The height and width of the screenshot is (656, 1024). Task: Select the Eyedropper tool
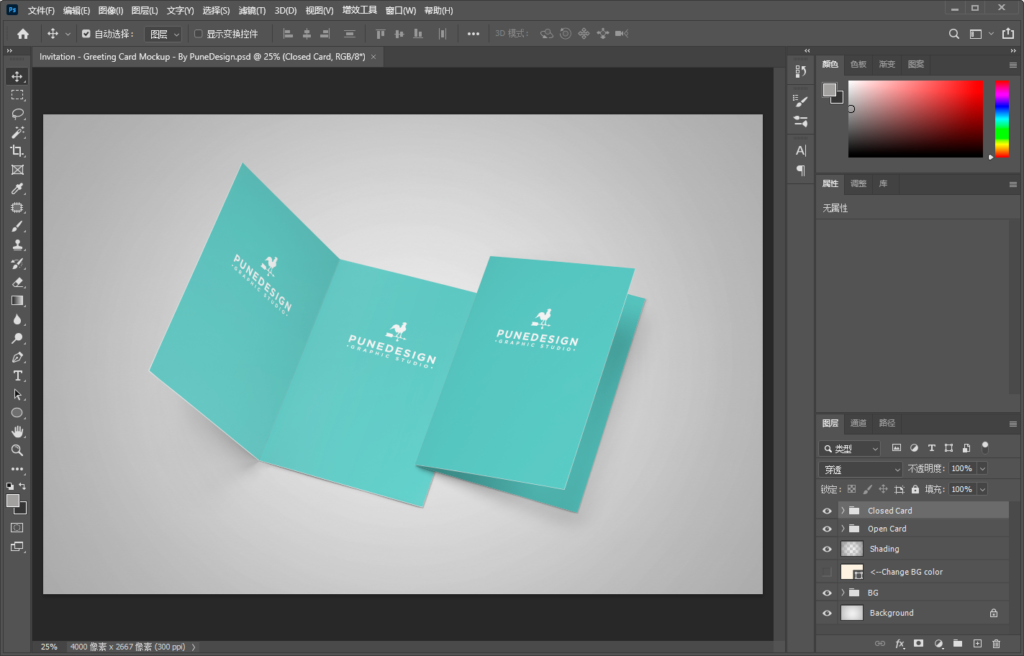(x=17, y=189)
